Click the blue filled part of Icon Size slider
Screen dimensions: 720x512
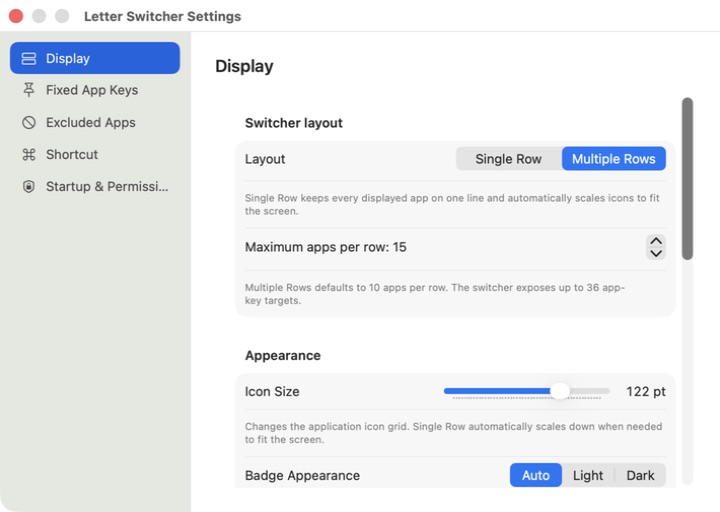pos(497,391)
